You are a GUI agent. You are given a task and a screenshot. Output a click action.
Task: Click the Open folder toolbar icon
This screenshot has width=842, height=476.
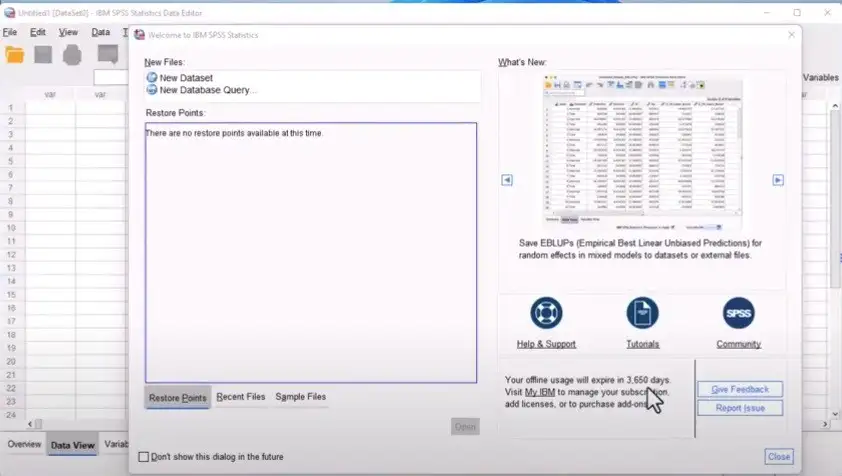click(x=15, y=55)
